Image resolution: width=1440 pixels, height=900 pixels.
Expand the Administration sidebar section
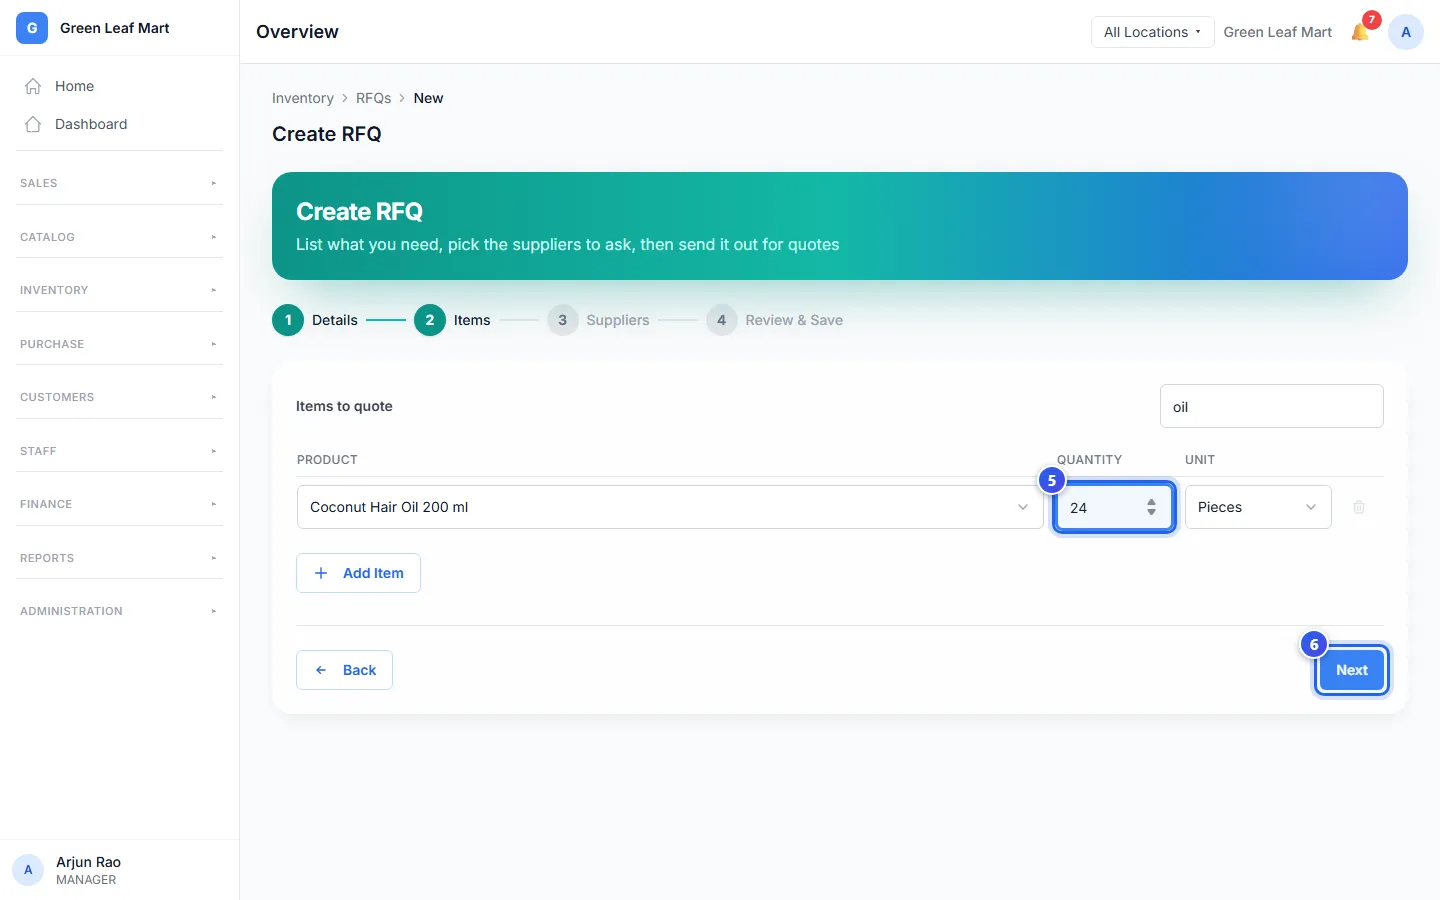click(x=119, y=611)
